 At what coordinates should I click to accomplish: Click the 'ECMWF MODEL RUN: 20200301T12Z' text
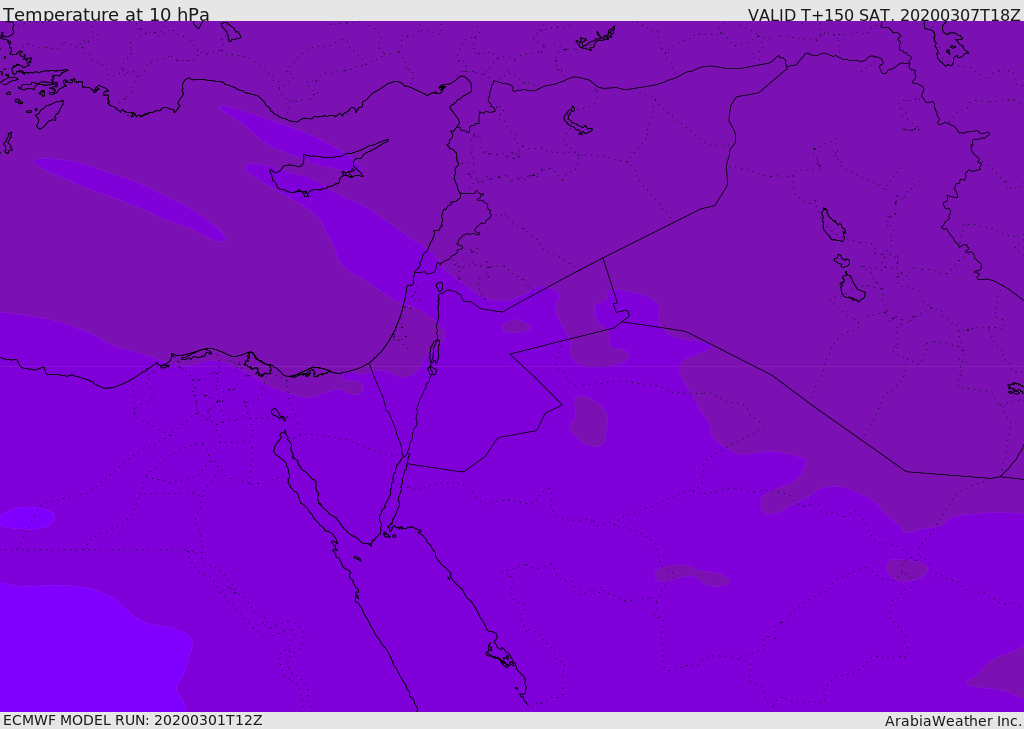click(133, 720)
